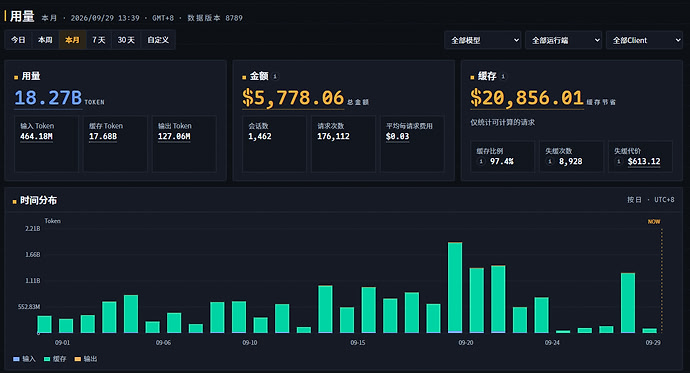Click the 按日 · UTC+8 granularity label

(x=650, y=200)
